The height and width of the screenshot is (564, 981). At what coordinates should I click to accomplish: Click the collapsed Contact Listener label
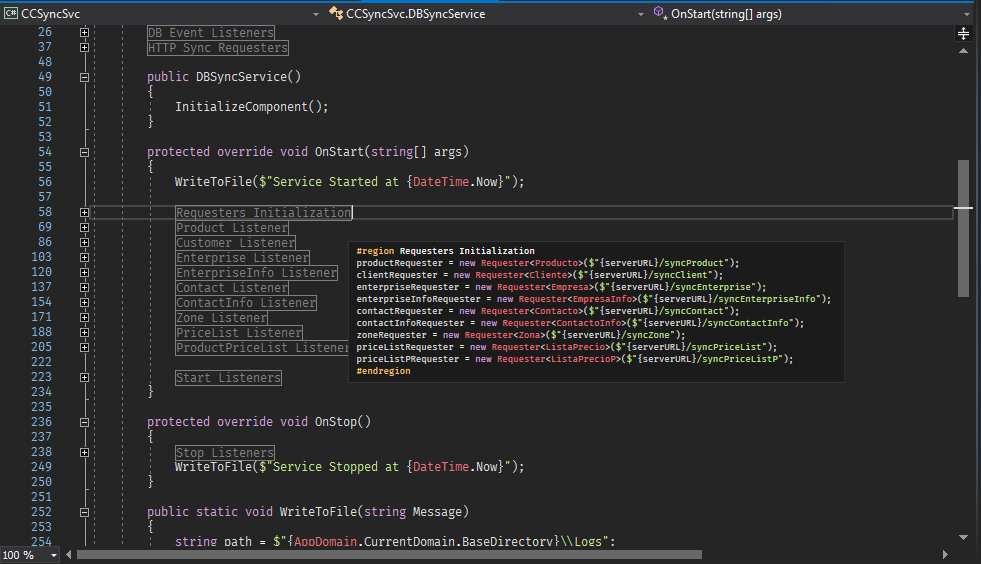pyautogui.click(x=232, y=288)
